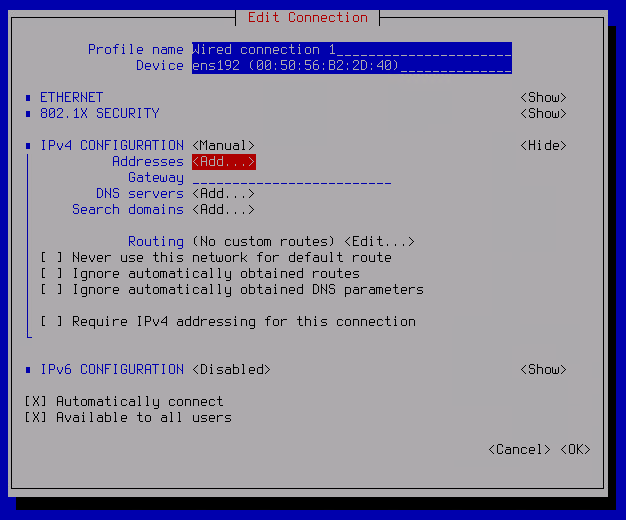Expand the ETHERNET section with Show
This screenshot has width=626, height=520.
[x=543, y=98]
